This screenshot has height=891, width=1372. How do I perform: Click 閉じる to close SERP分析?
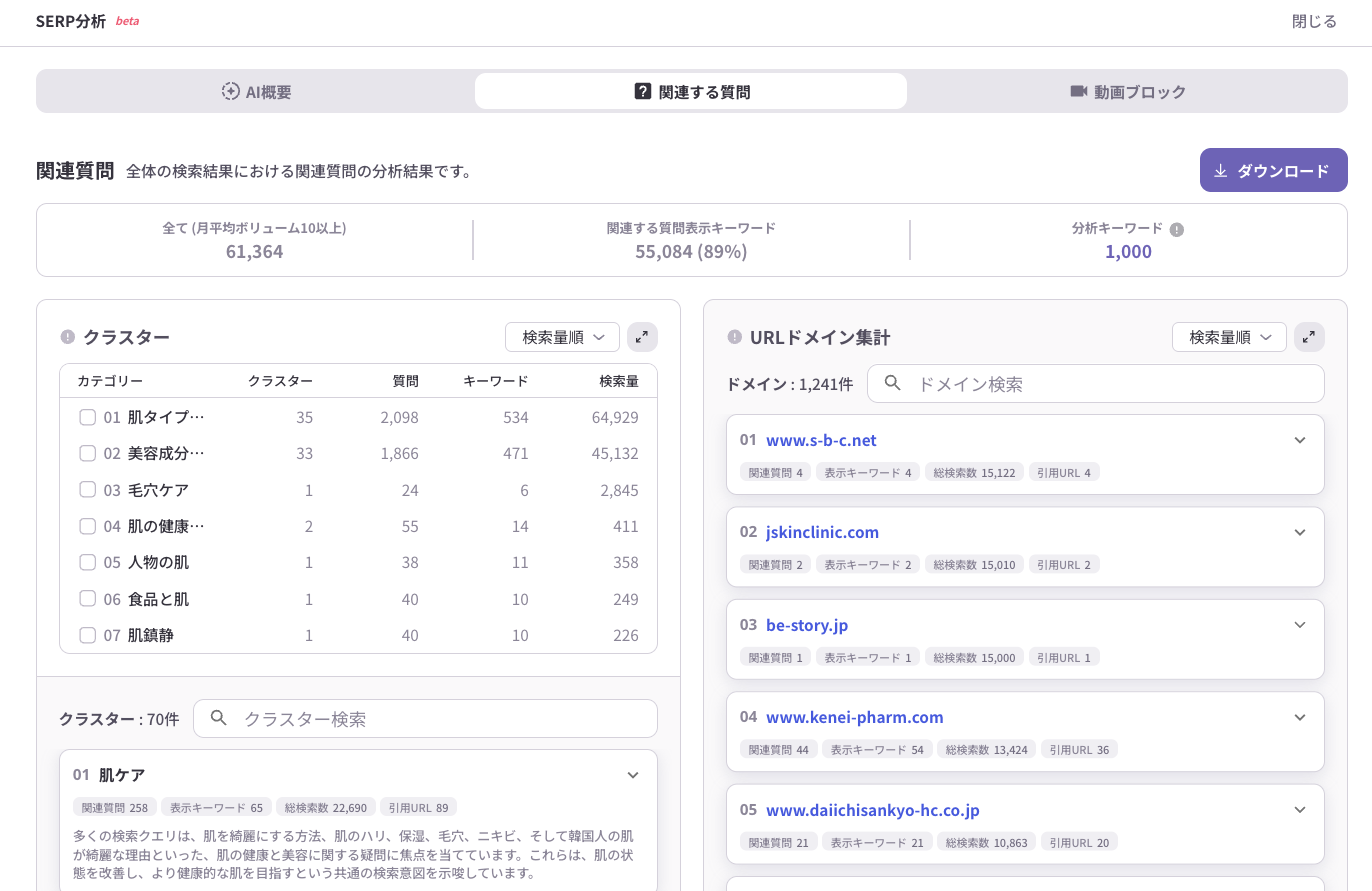(1314, 21)
